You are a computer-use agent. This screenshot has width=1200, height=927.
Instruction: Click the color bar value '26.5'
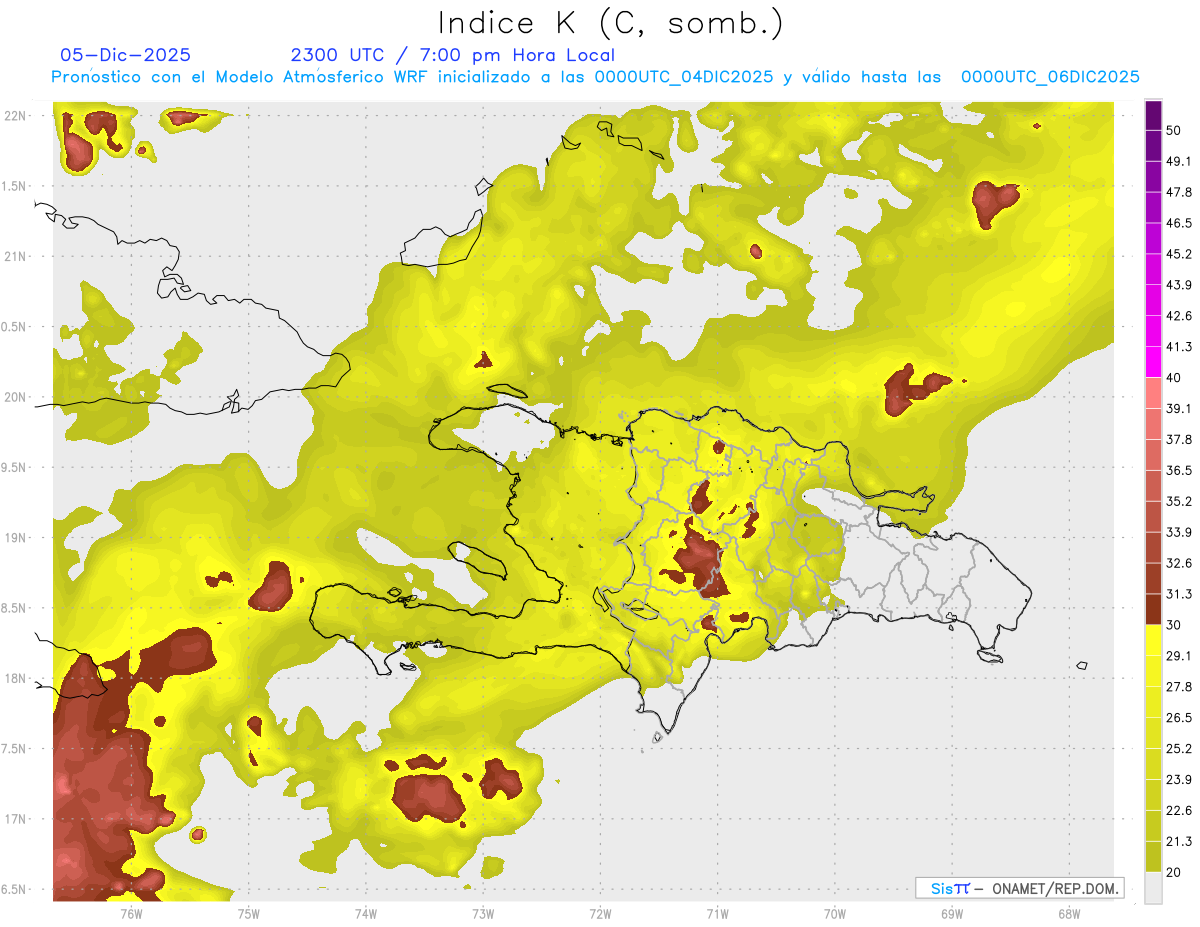point(1179,718)
